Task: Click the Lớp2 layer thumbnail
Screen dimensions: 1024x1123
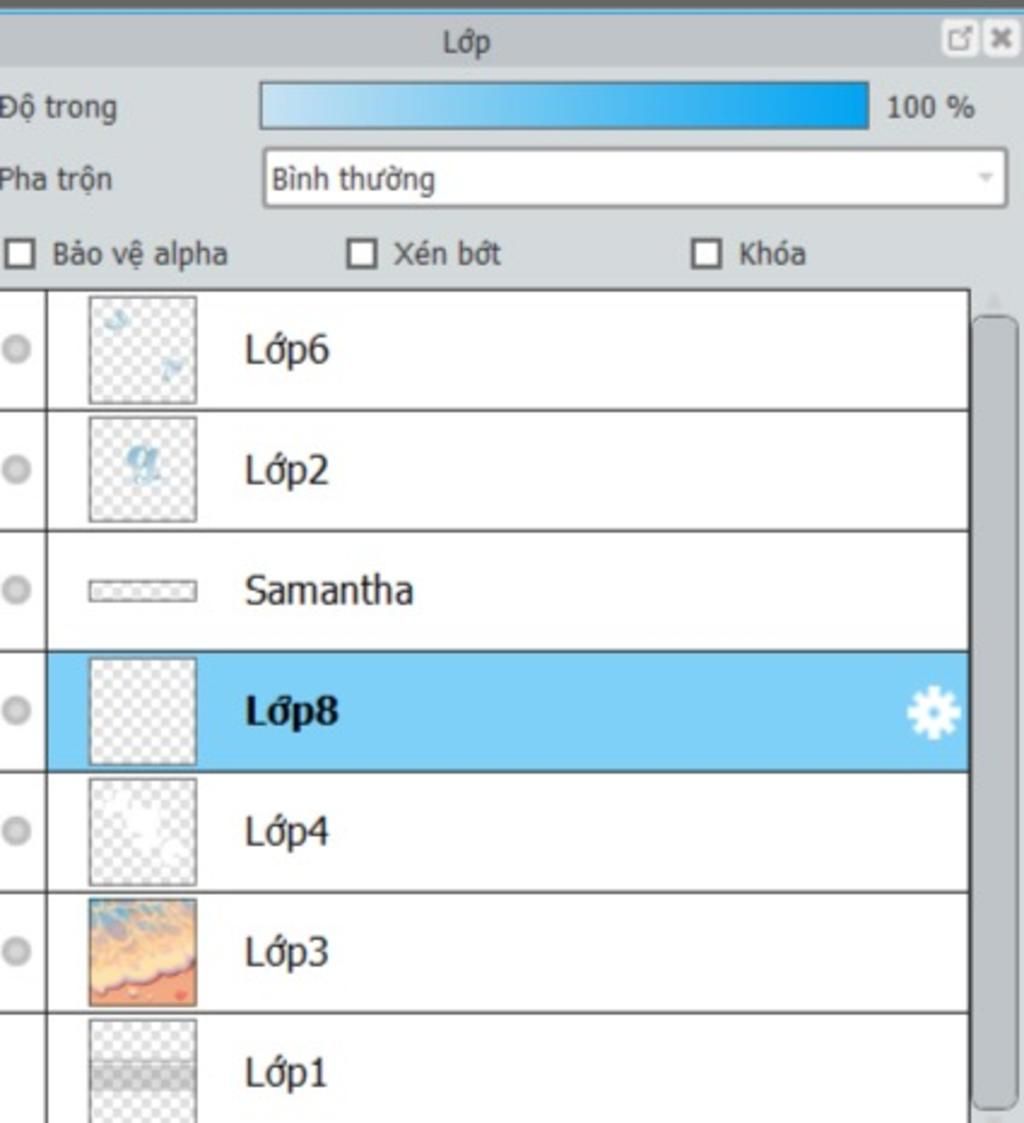Action: click(x=143, y=470)
